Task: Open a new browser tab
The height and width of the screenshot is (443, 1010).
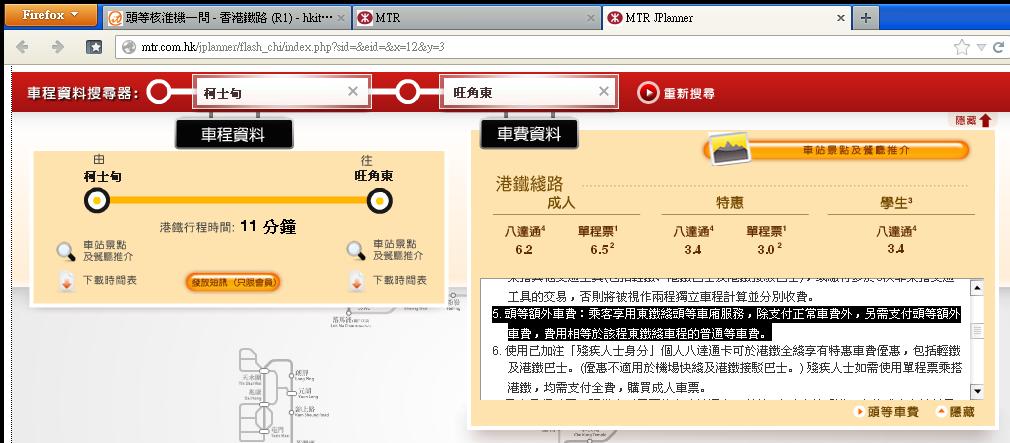Action: tap(866, 18)
